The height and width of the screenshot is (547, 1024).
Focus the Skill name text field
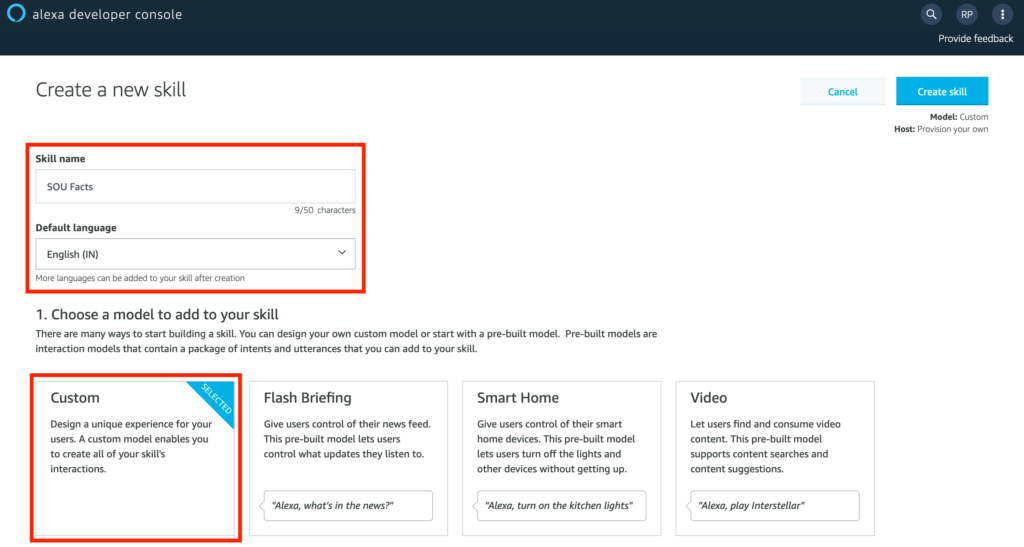(x=195, y=186)
